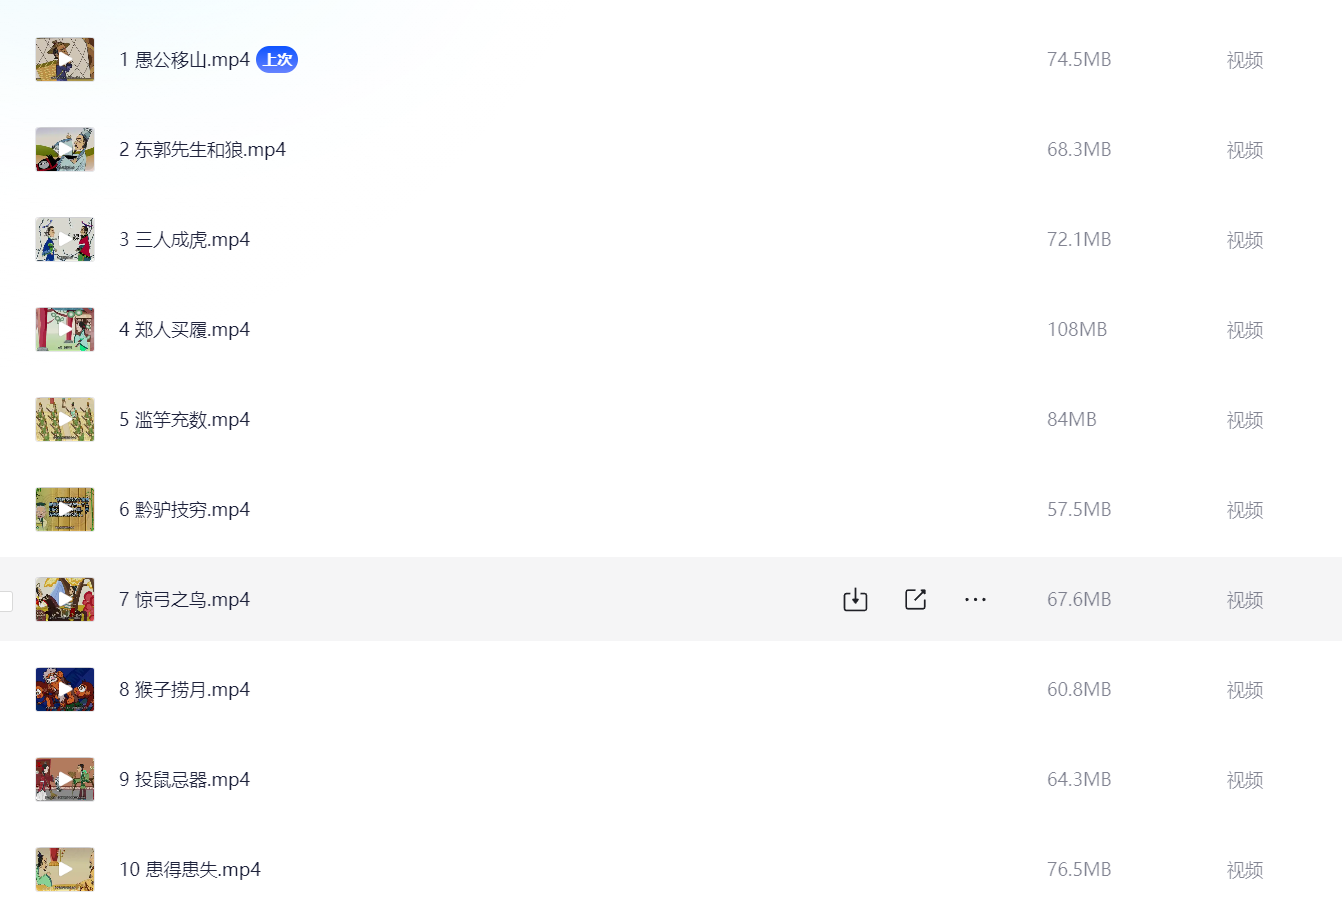Play the 投鼠忌器 video thumbnail

pos(65,779)
